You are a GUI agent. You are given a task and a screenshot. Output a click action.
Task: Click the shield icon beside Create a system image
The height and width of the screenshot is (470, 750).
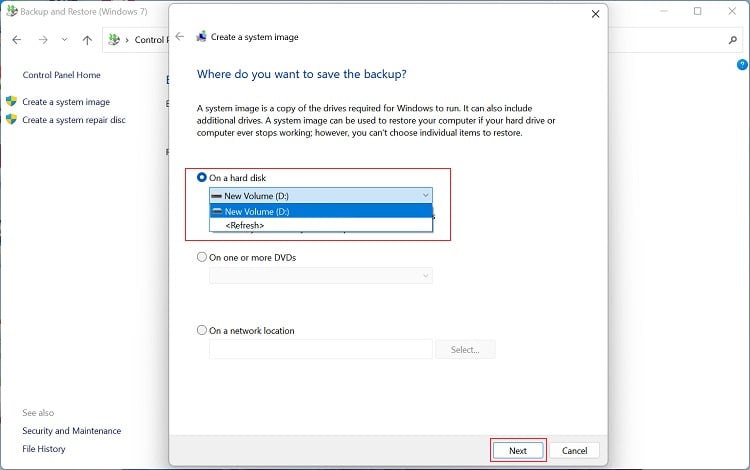(x=12, y=102)
